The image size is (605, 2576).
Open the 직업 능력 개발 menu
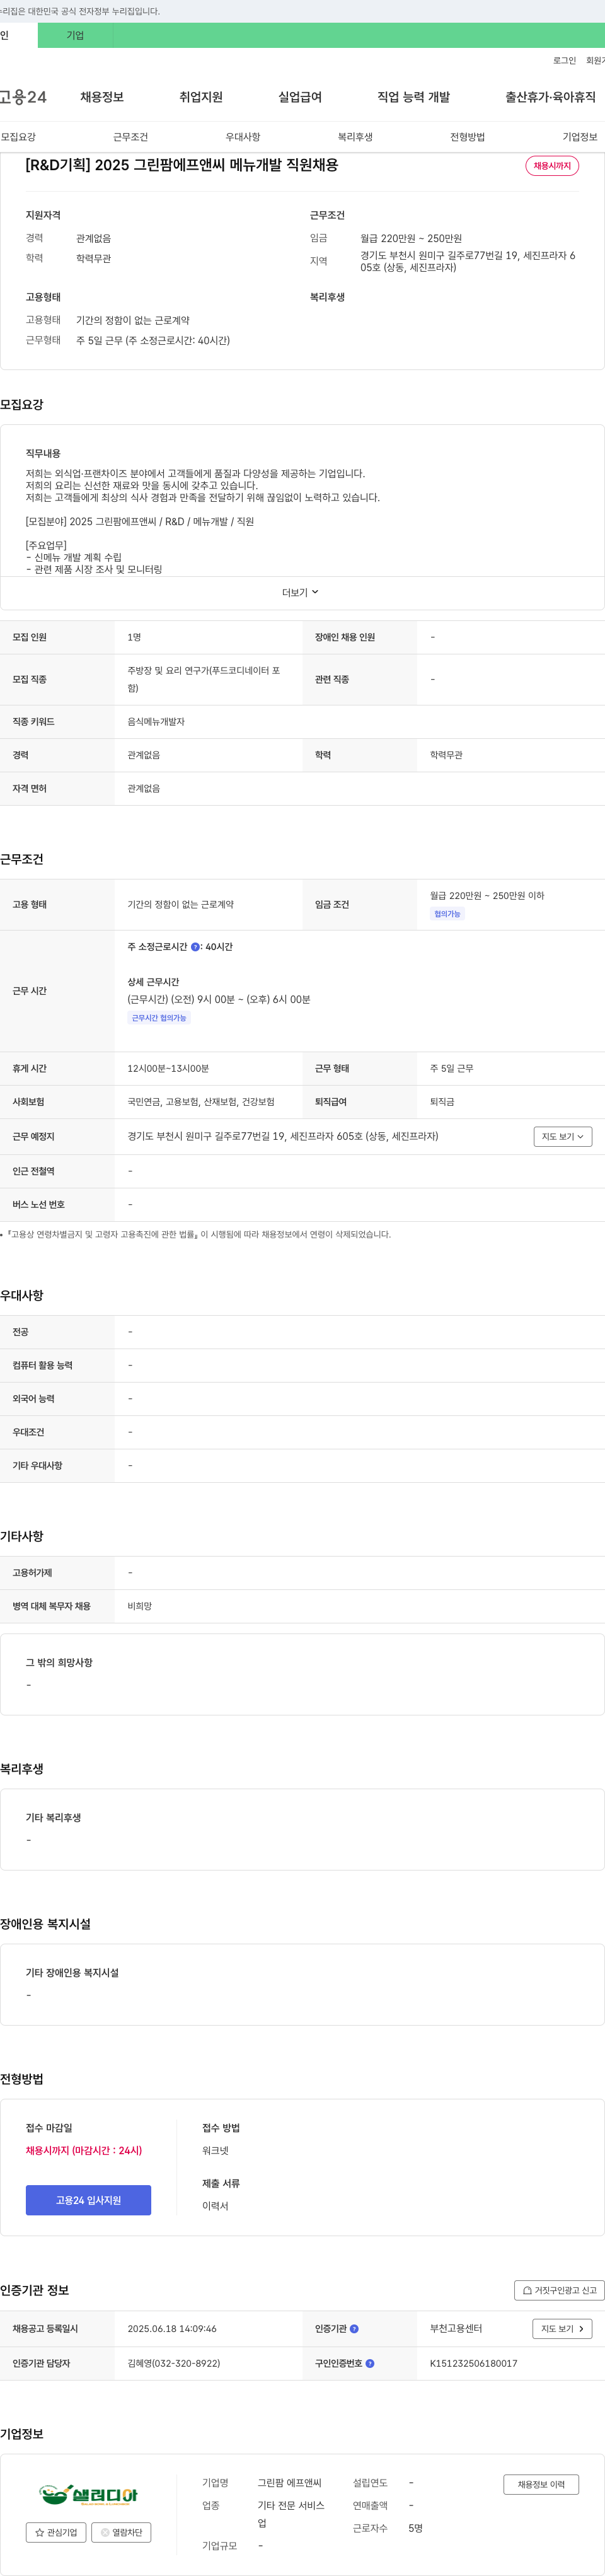pyautogui.click(x=413, y=97)
